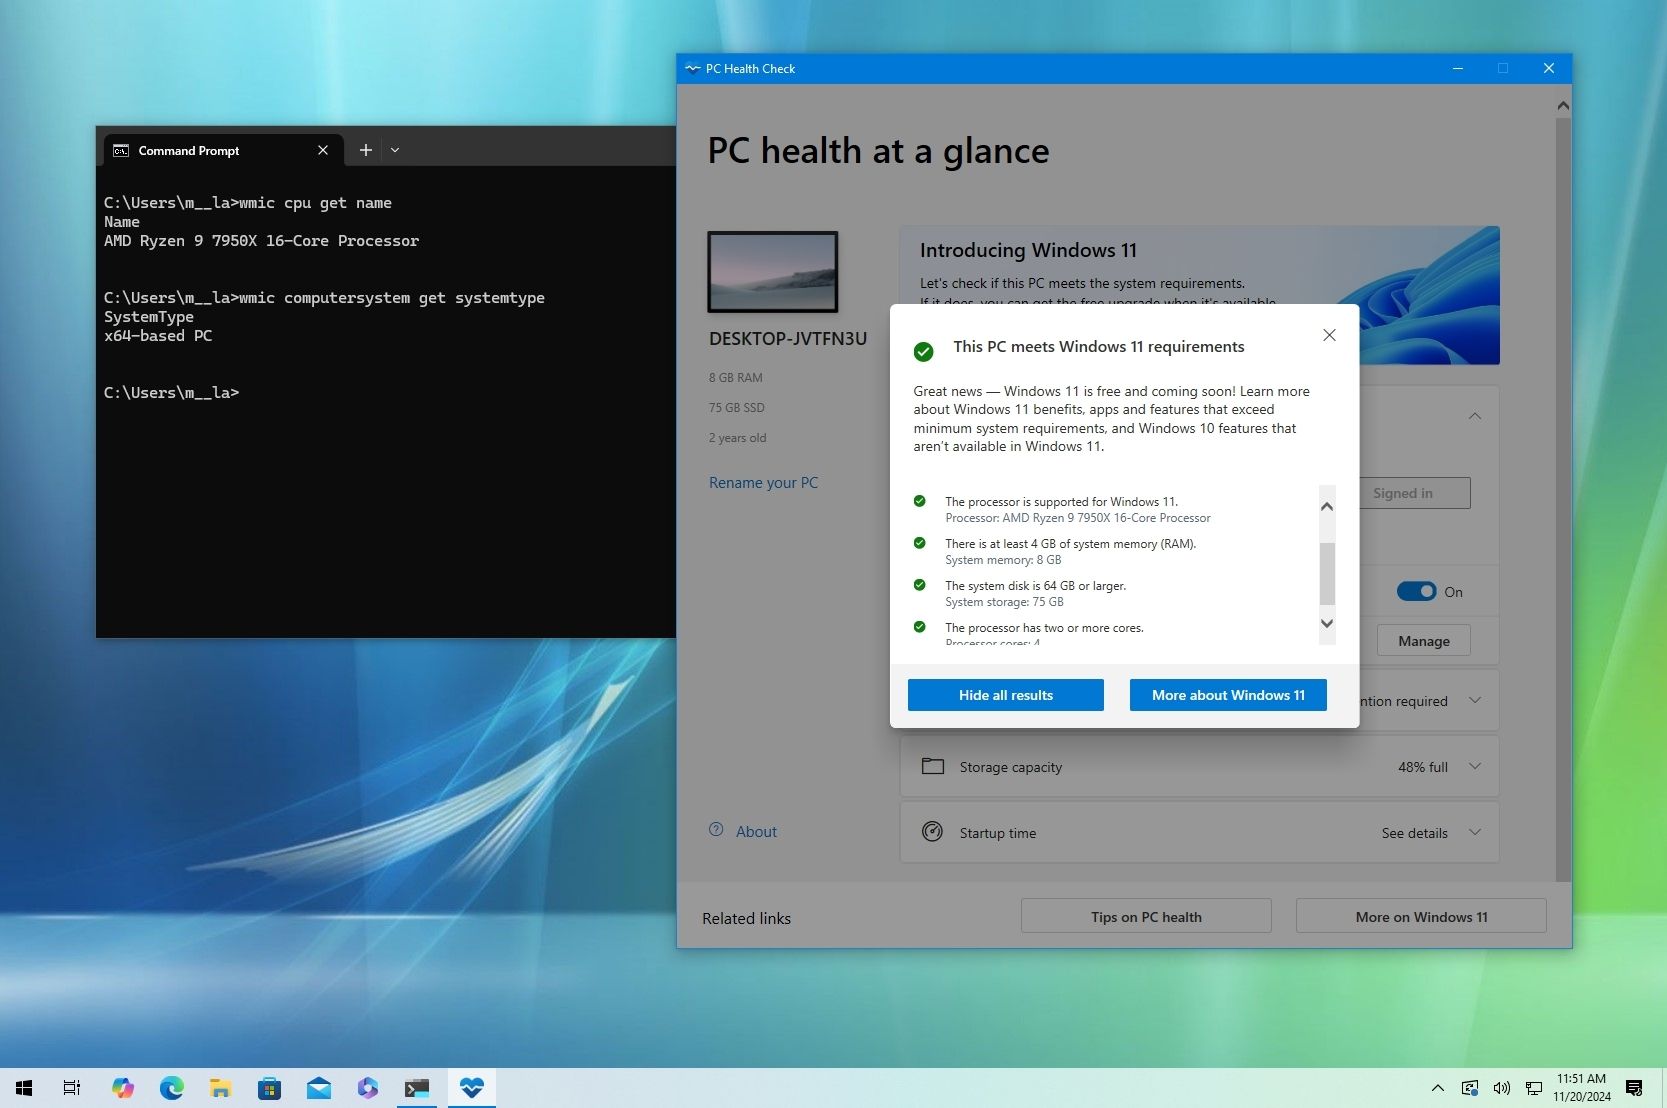Screen dimensions: 1667x1108
Task: Open the terminal tab dropdown menu
Action: coord(395,149)
